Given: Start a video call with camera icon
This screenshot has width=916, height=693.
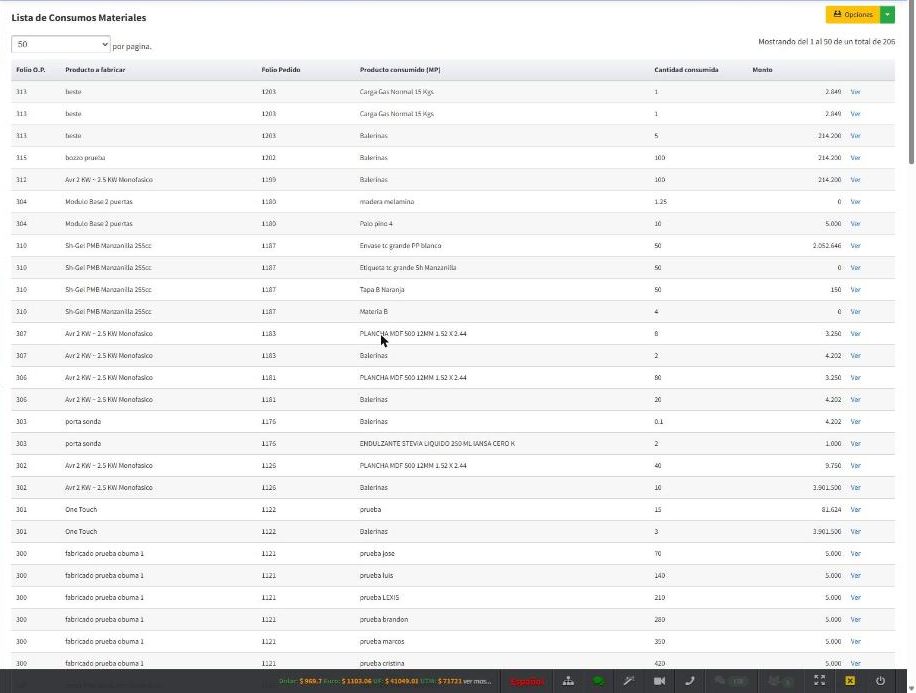Looking at the screenshot, I should (659, 681).
